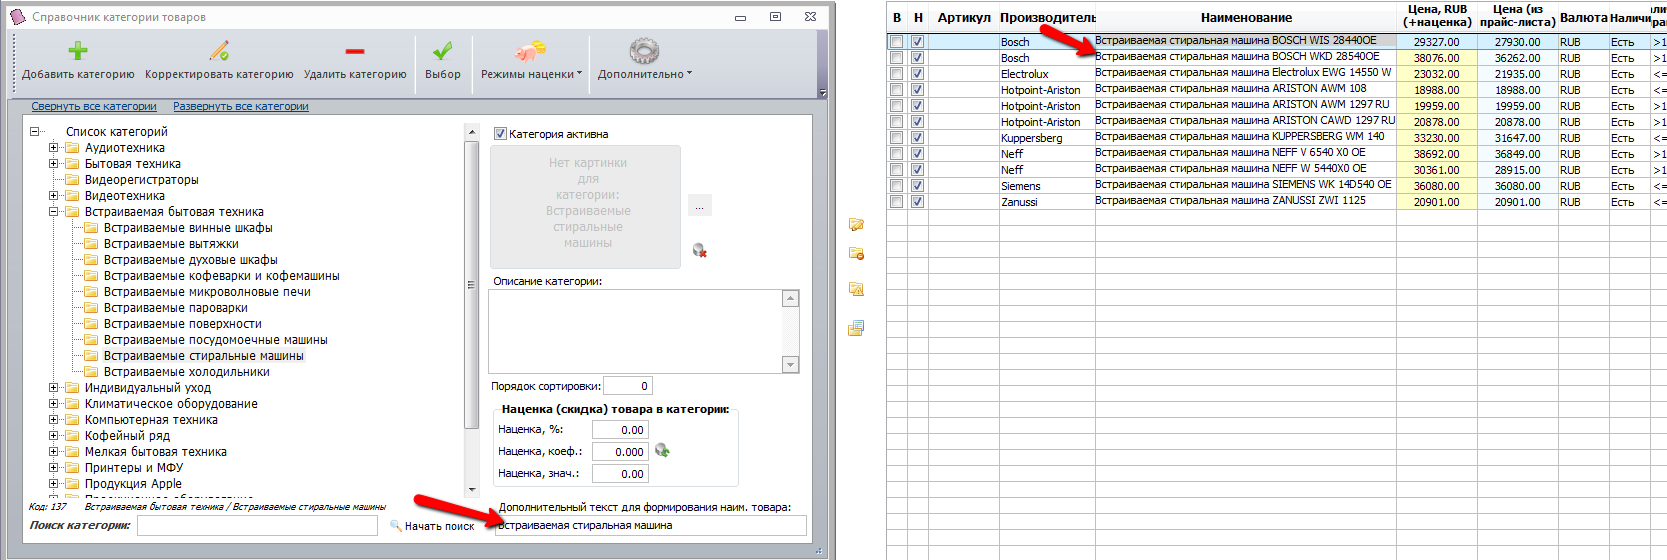This screenshot has height=560, width=1667.
Task: Tick the В checkbox in the Zanussi row
Action: tap(897, 202)
